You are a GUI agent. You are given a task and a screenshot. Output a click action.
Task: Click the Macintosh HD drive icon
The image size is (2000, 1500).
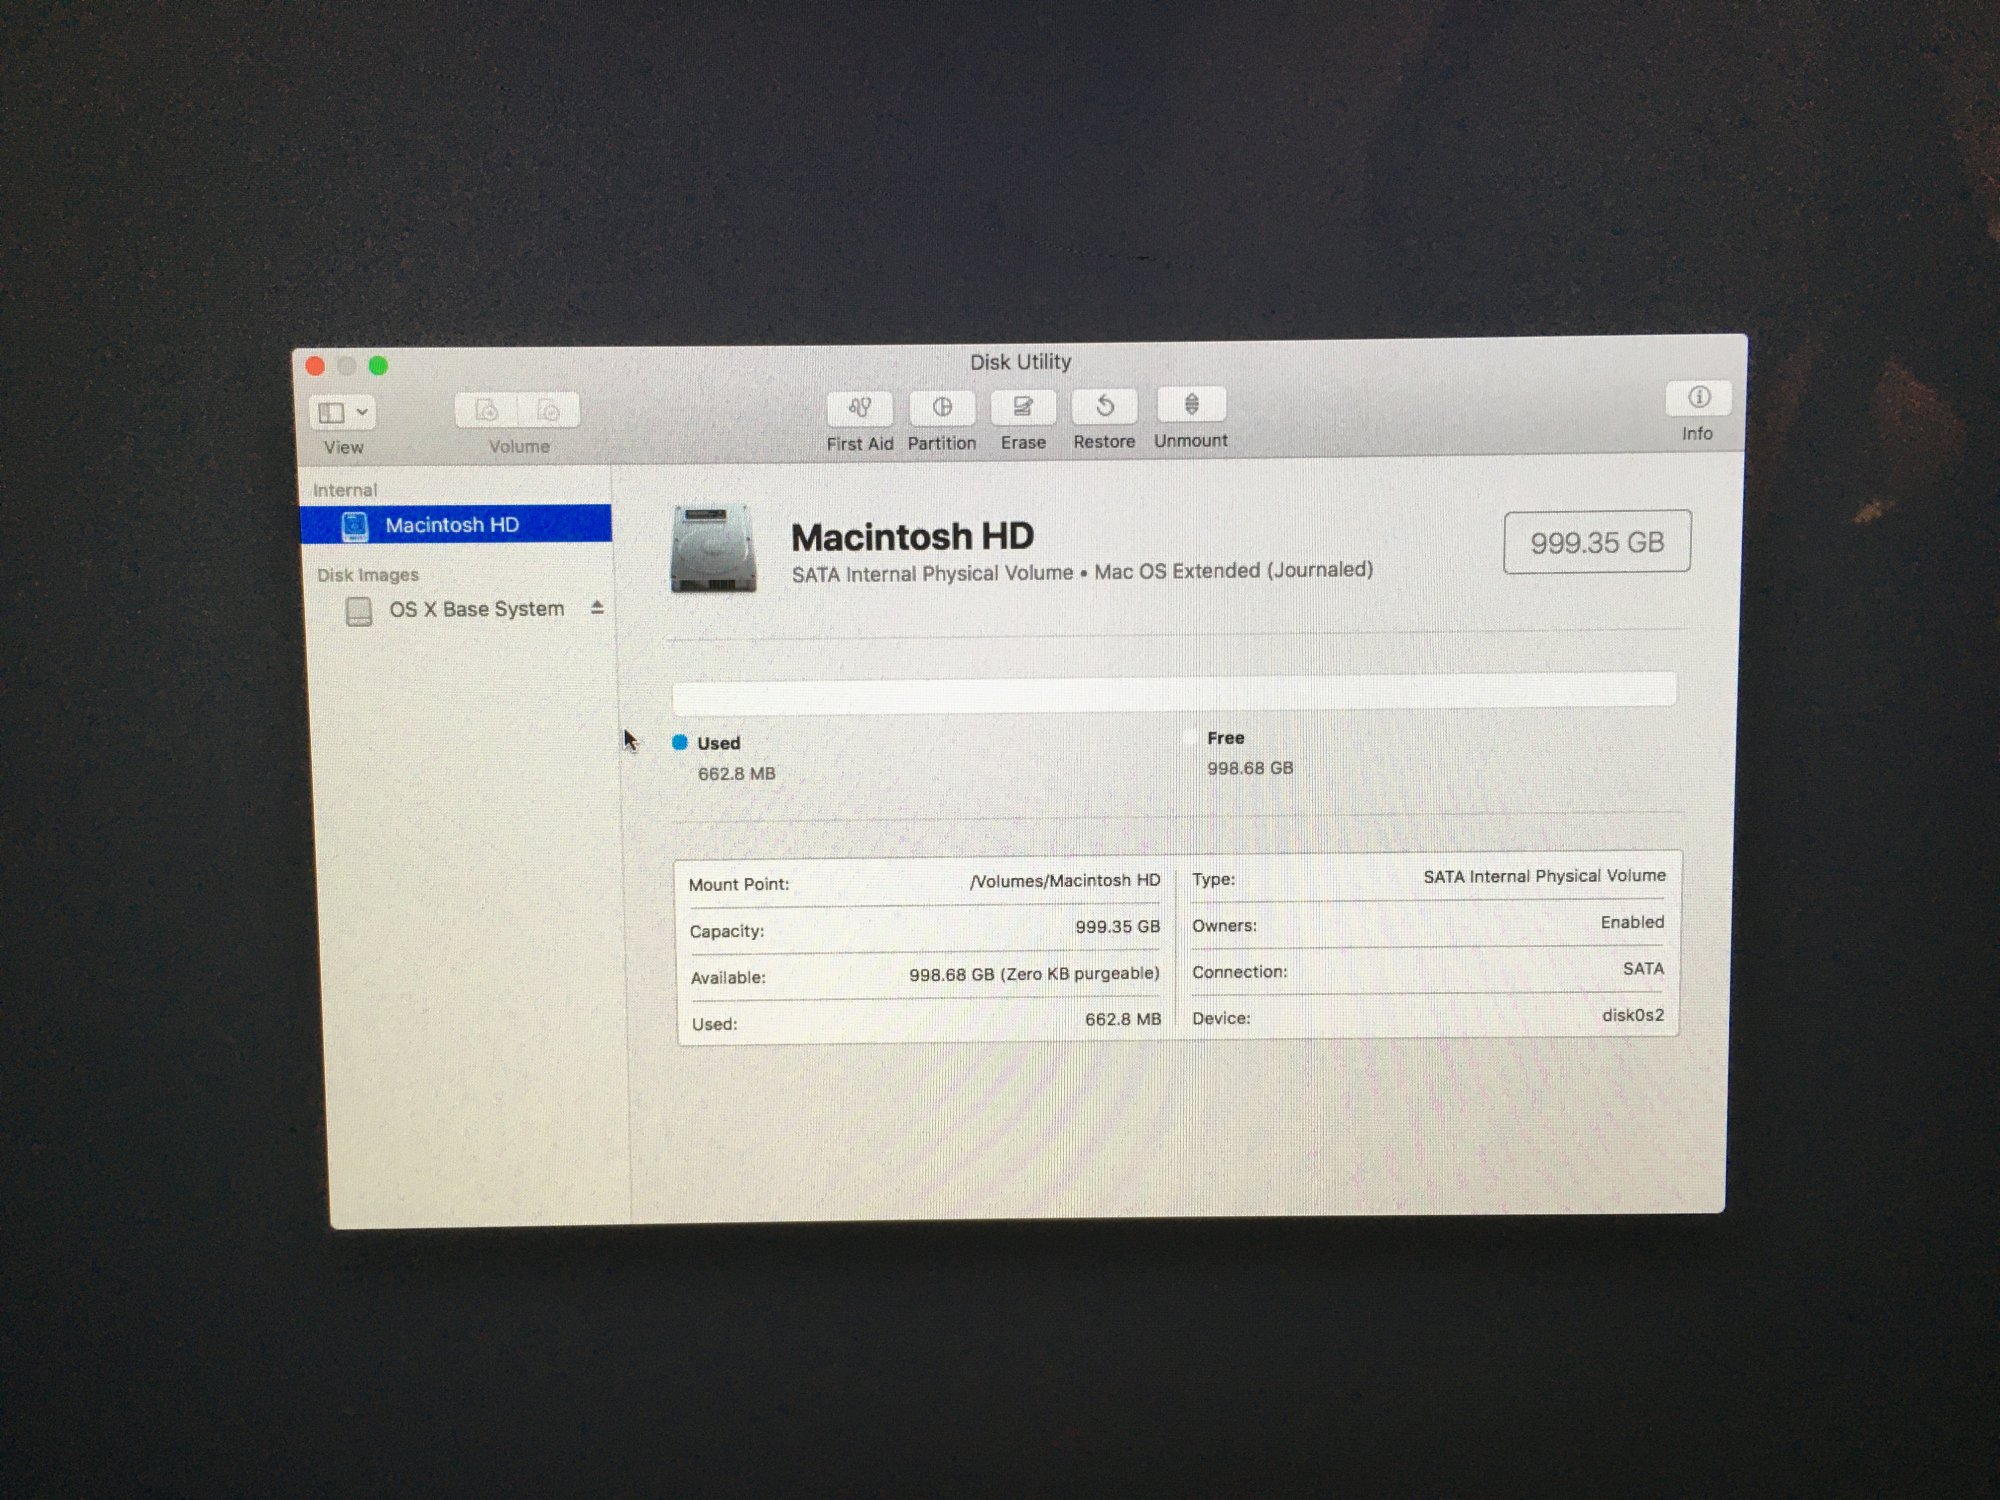click(713, 548)
